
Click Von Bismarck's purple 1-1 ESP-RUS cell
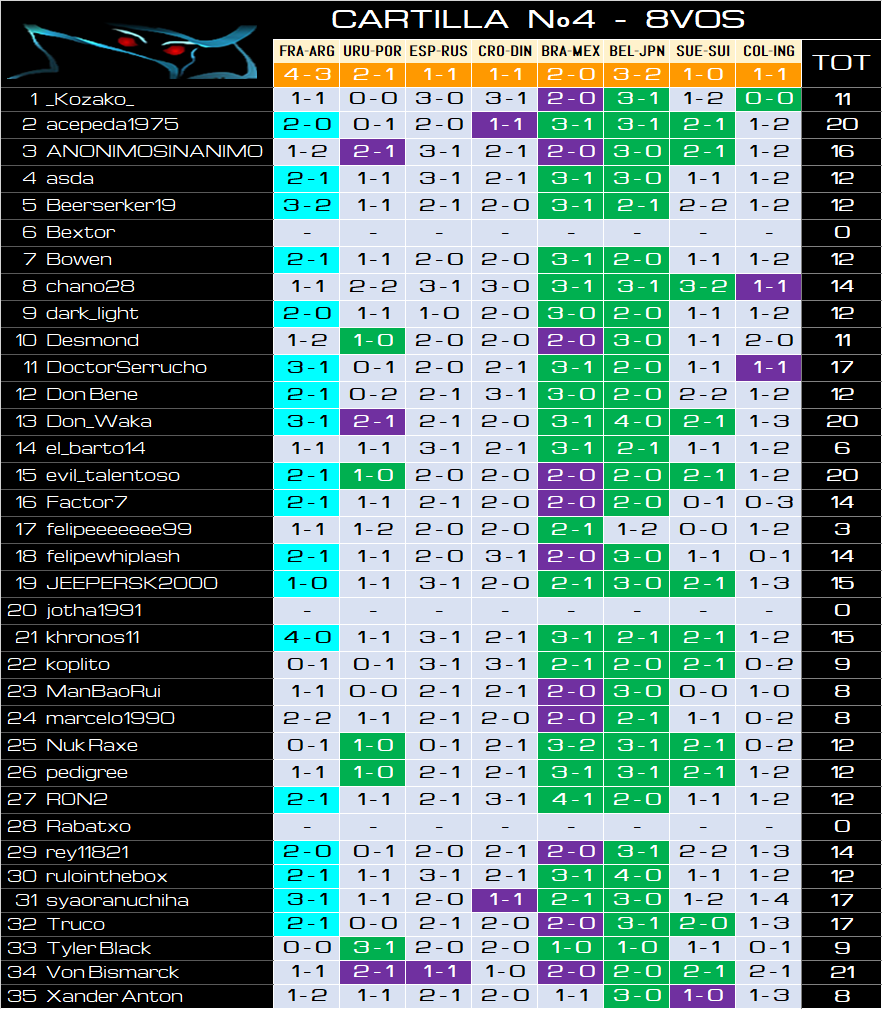[439, 972]
